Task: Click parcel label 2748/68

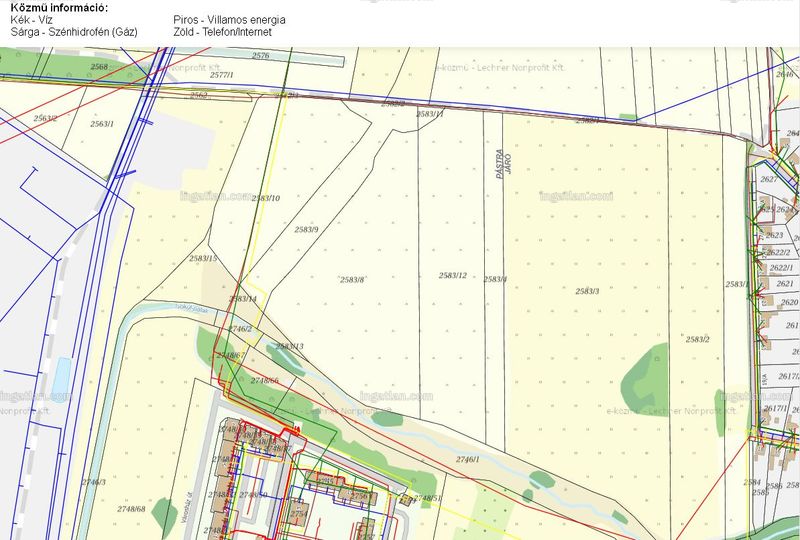Action: [x=131, y=509]
